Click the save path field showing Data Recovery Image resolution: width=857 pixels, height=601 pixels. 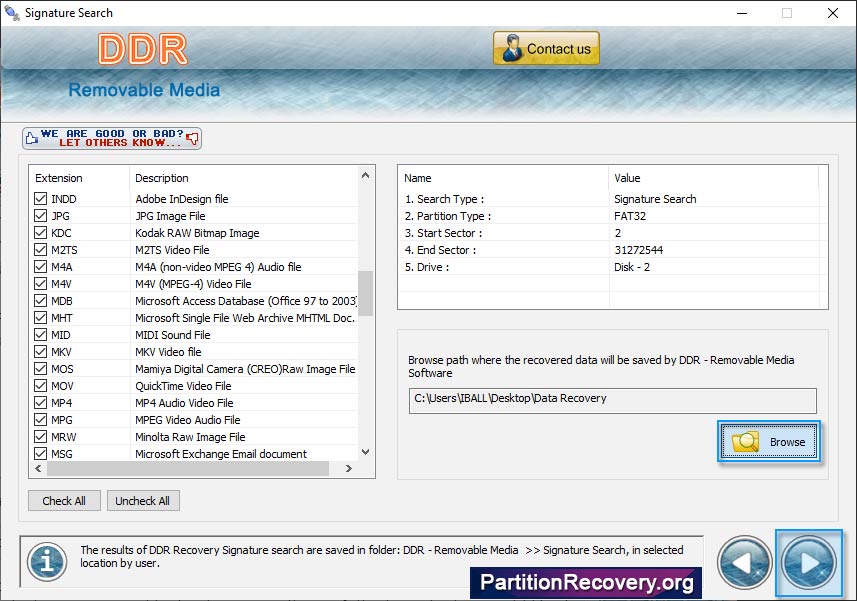click(613, 400)
